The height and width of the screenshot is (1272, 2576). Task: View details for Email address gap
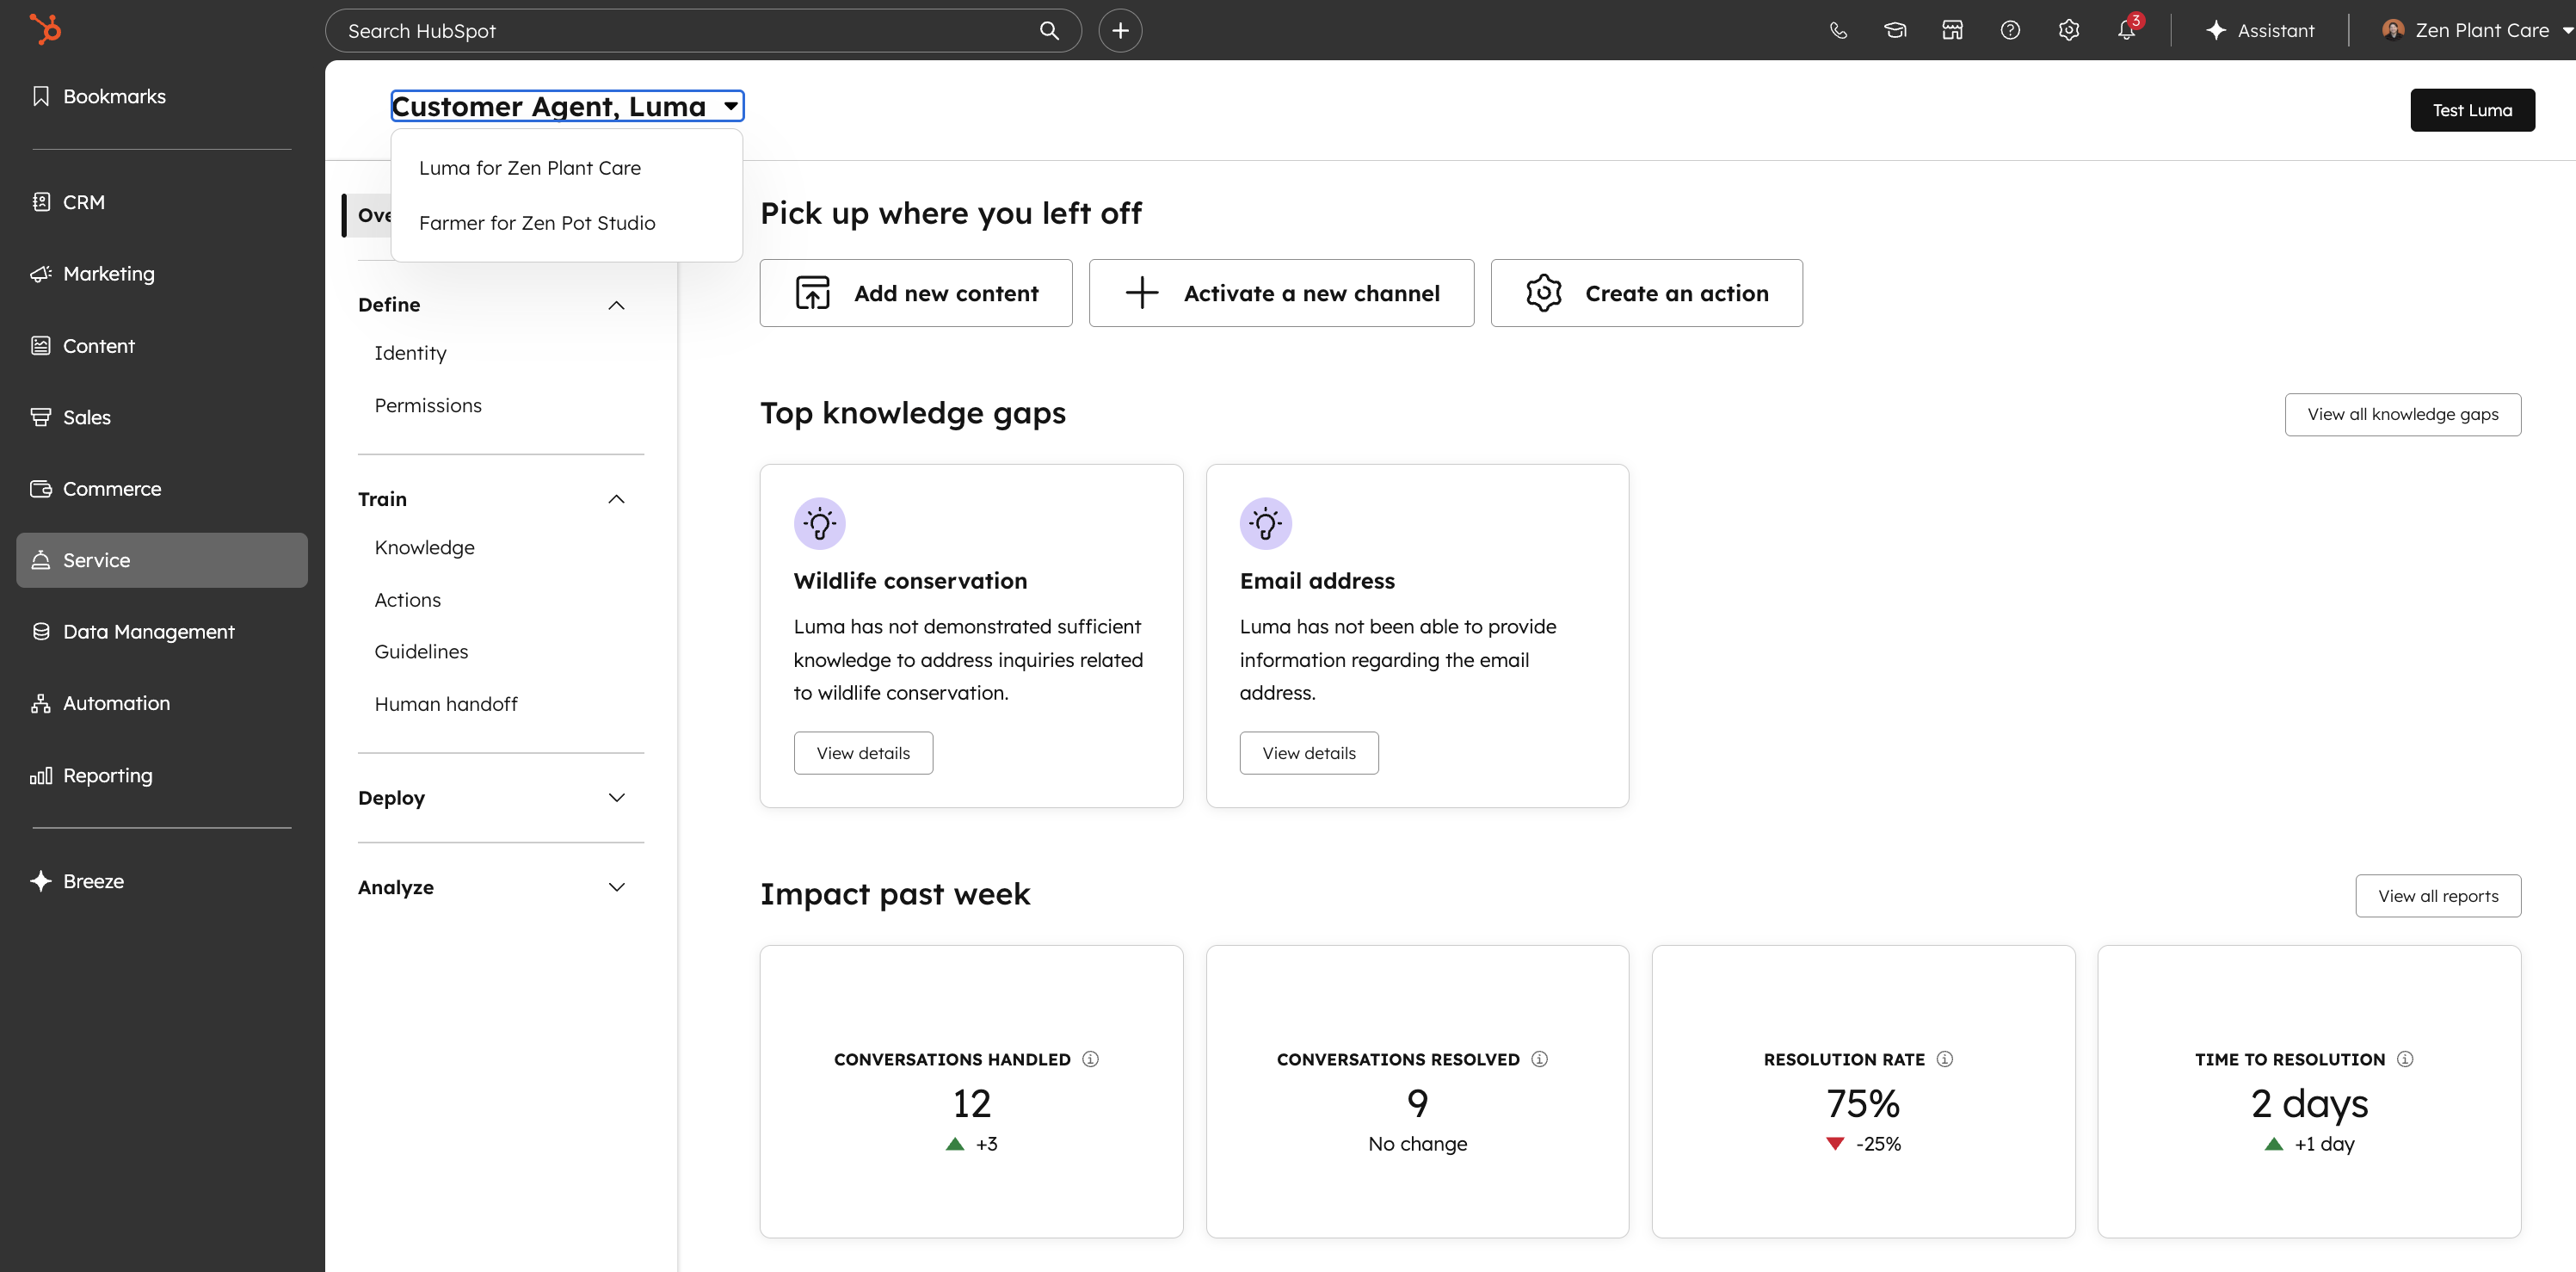point(1308,753)
